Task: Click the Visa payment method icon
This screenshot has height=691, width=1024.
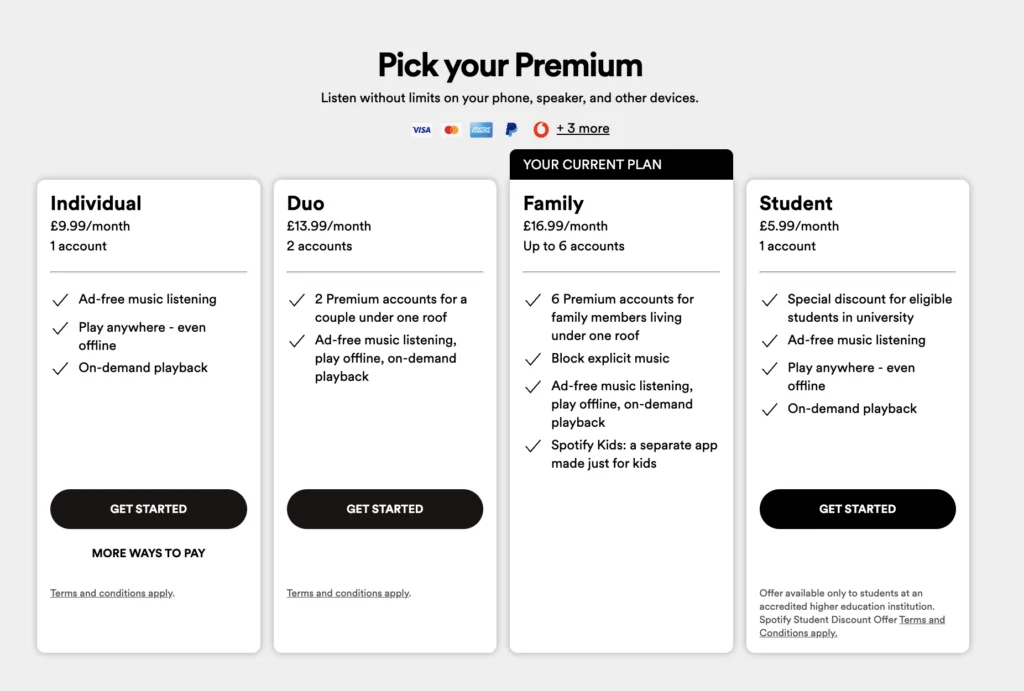Action: [421, 129]
